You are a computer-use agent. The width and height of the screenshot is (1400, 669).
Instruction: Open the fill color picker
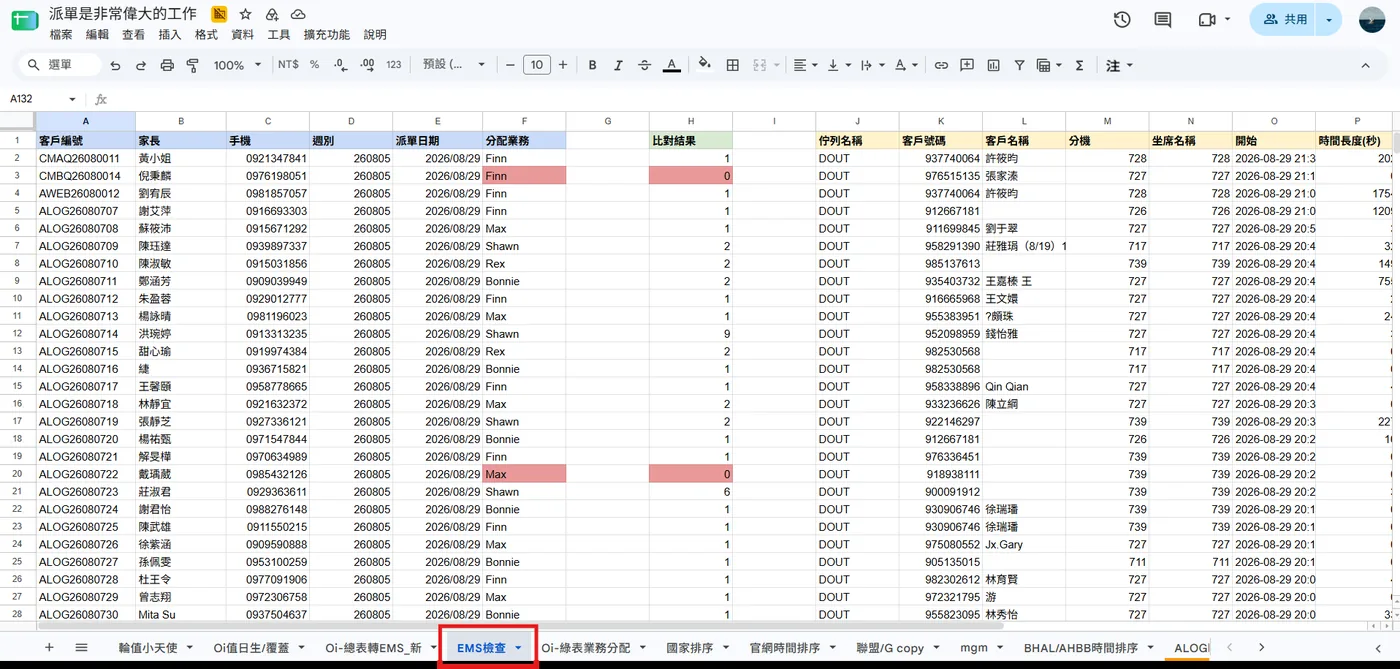tap(705, 65)
